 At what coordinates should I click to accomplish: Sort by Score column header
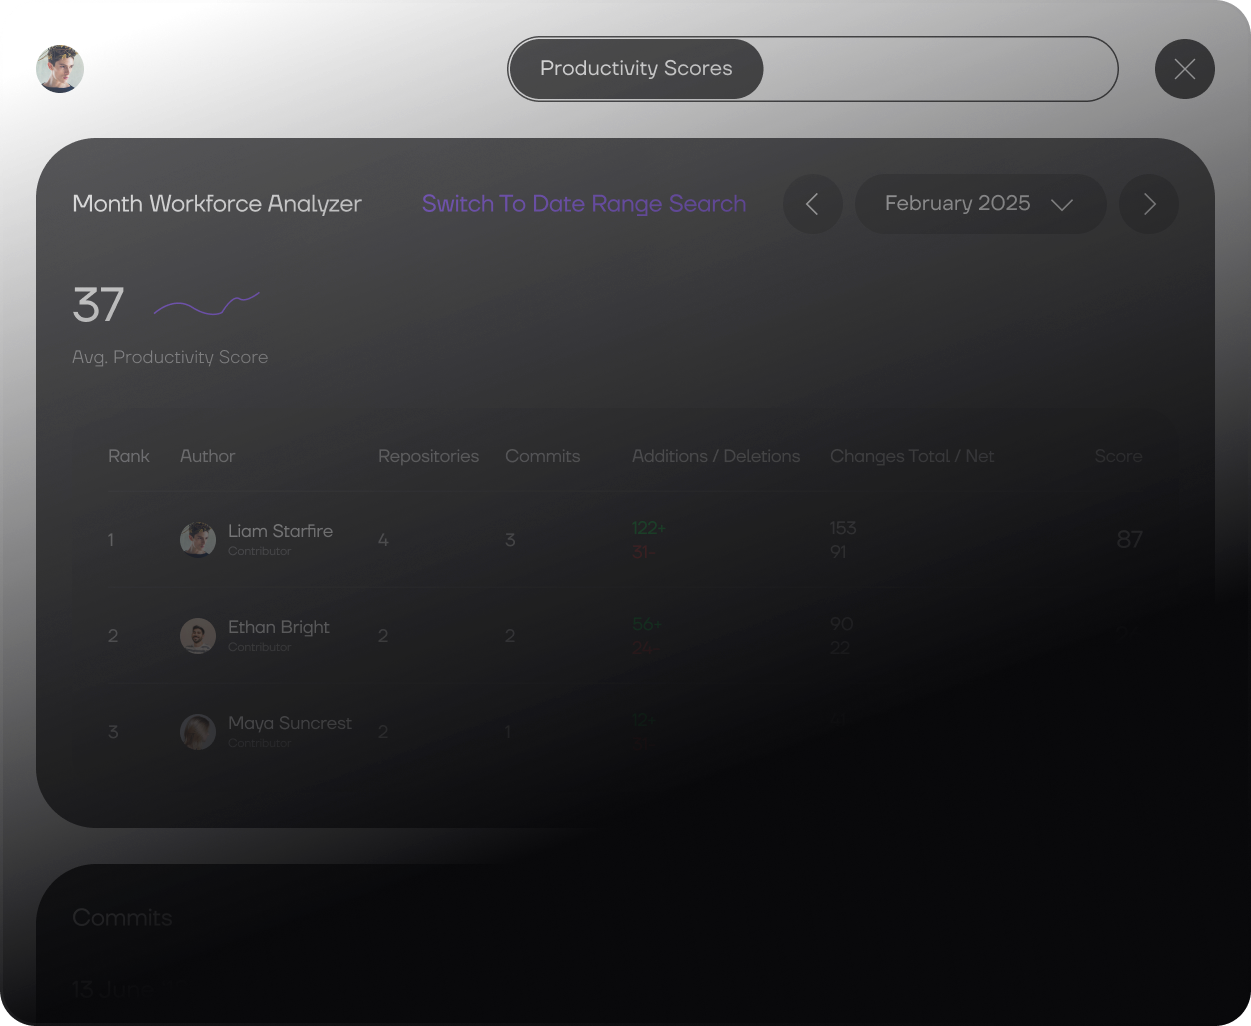[1117, 456]
